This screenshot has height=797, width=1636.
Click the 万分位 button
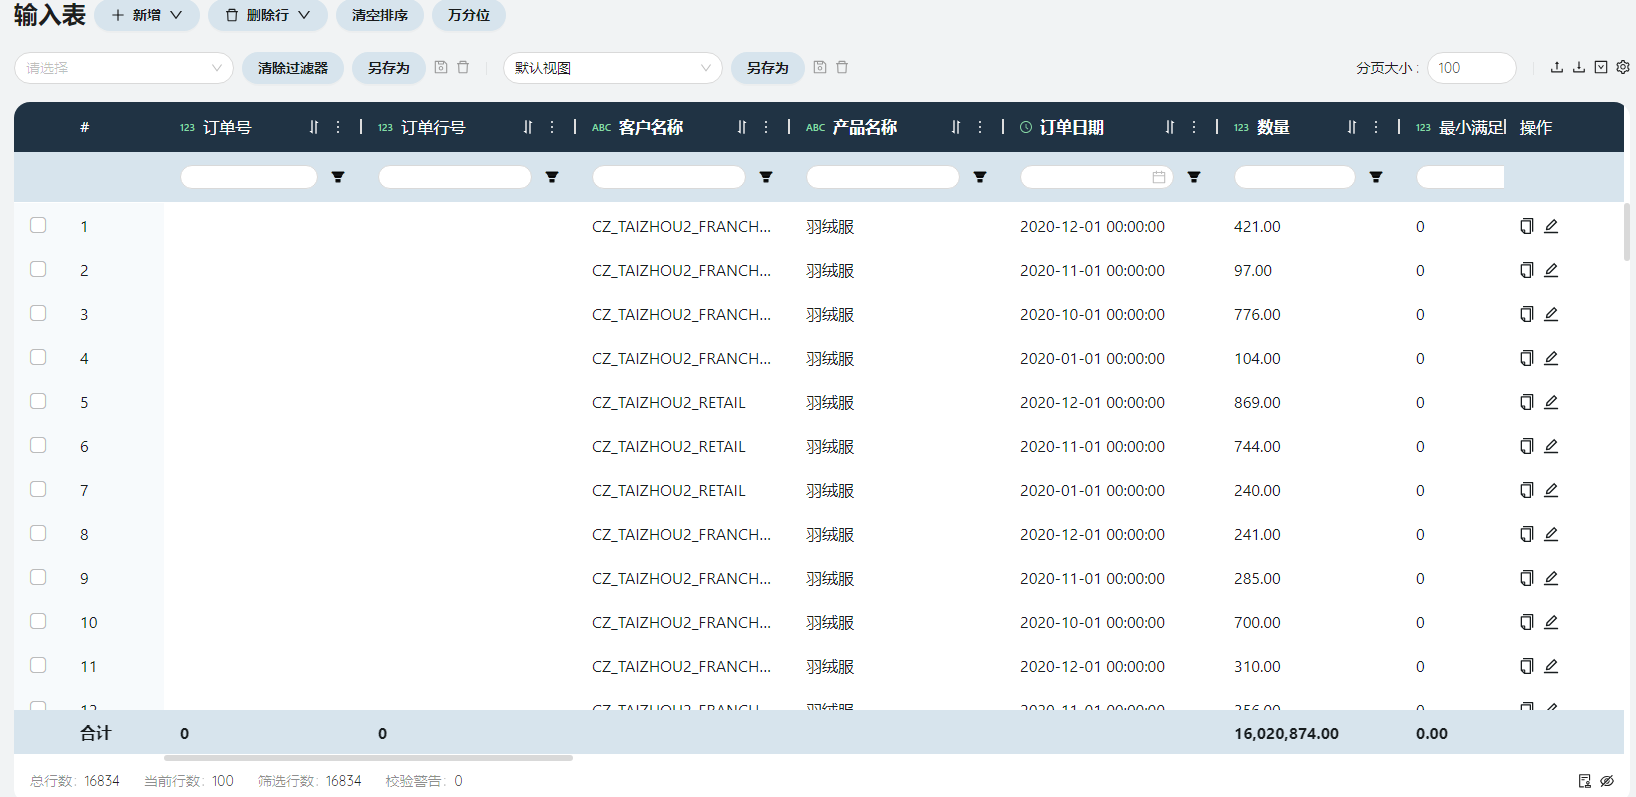(x=469, y=15)
